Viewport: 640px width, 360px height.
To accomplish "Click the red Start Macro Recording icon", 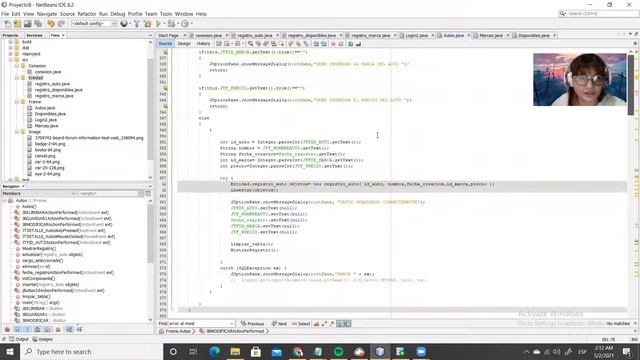I will pyautogui.click(x=333, y=44).
